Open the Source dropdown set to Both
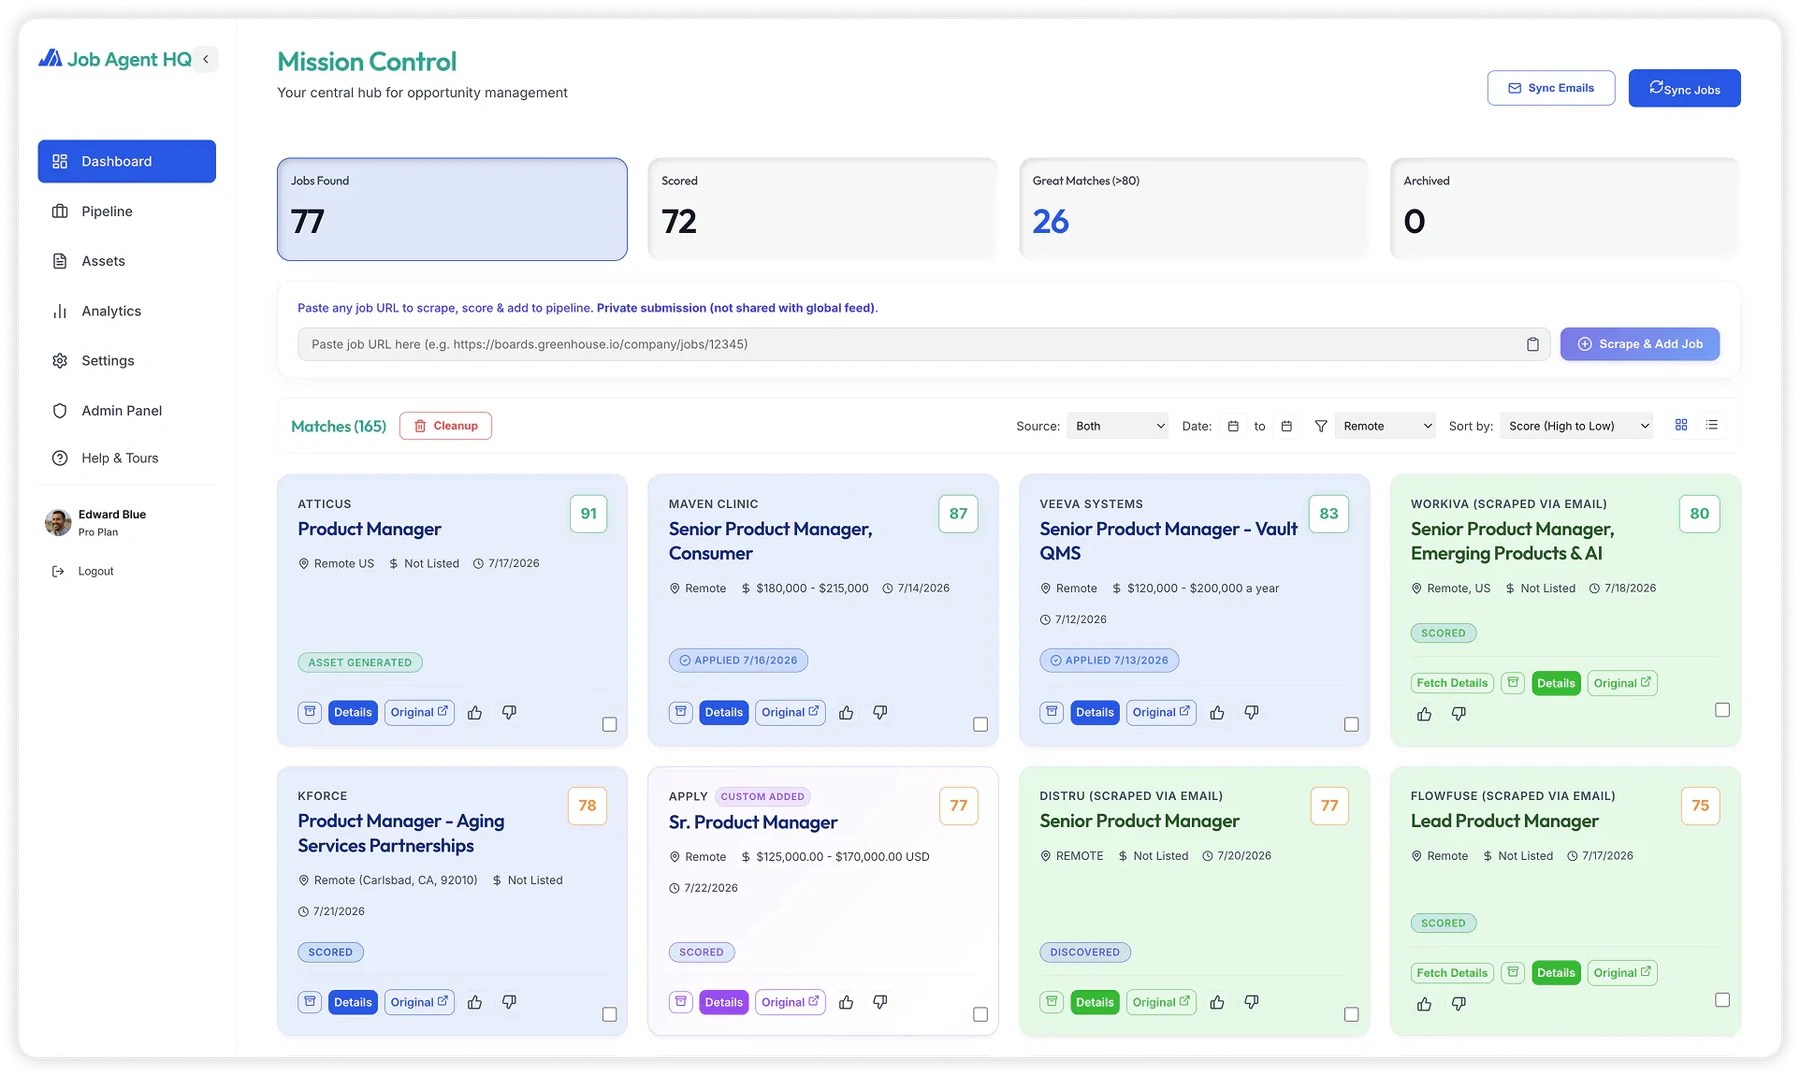The image size is (1800, 1076). 1118,426
